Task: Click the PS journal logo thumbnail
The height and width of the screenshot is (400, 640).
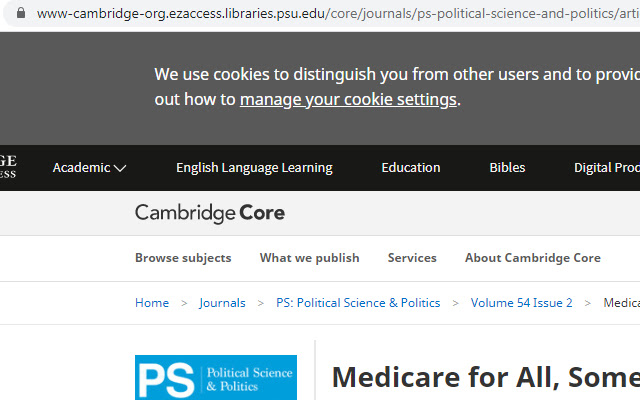Action: tap(216, 378)
